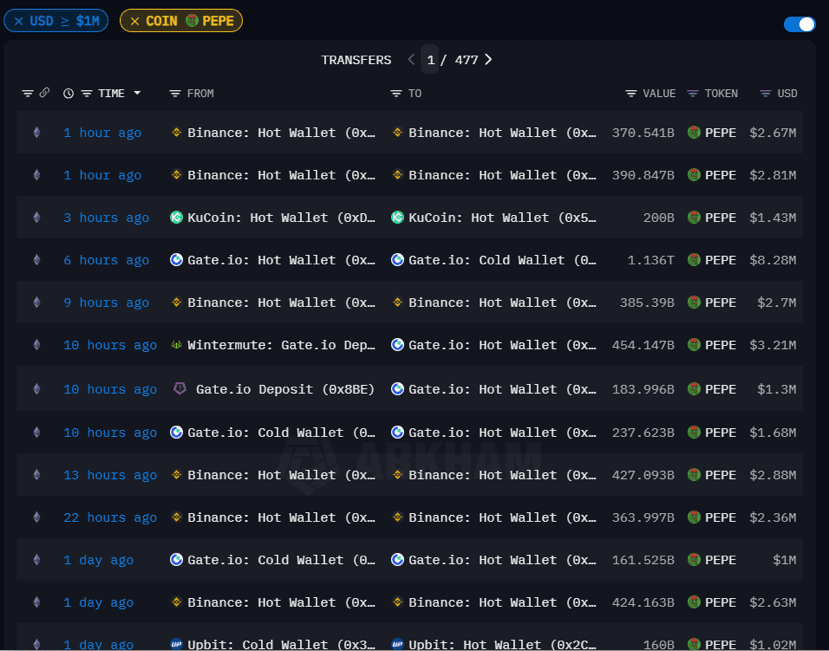This screenshot has width=829, height=651.
Task: Filter by TOKEN column header
Action: point(712,94)
